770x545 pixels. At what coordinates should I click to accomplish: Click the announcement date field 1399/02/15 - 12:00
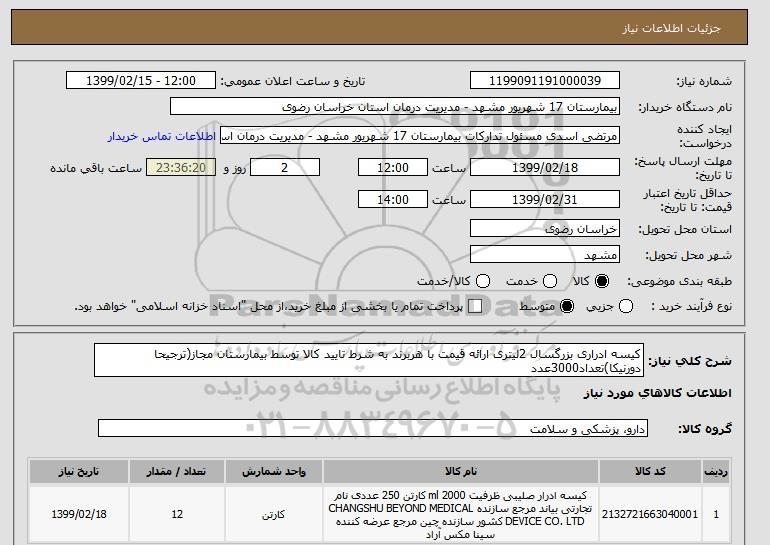(x=141, y=81)
